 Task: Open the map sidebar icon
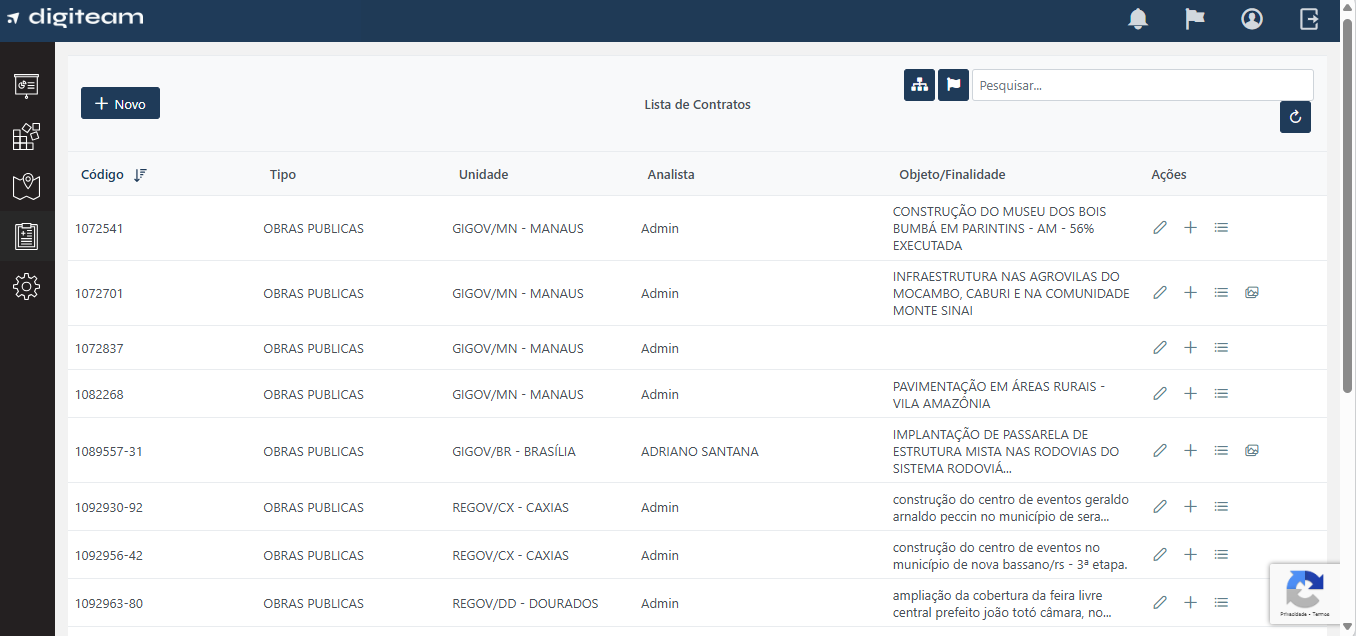tap(27, 186)
